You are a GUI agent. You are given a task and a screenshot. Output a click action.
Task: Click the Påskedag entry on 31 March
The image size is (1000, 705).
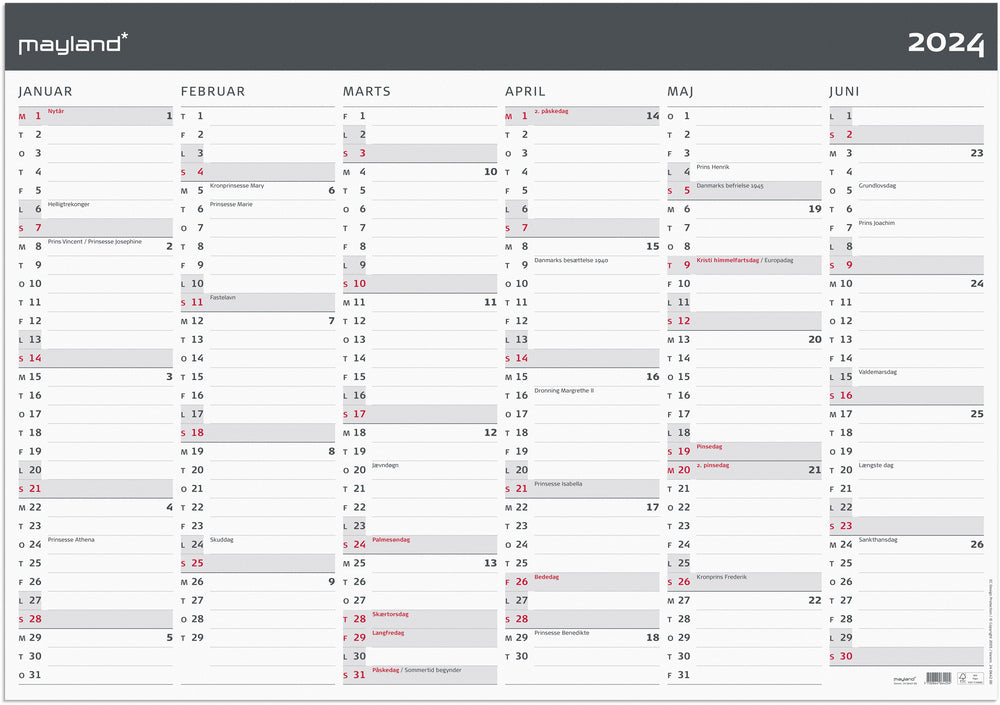[386, 670]
